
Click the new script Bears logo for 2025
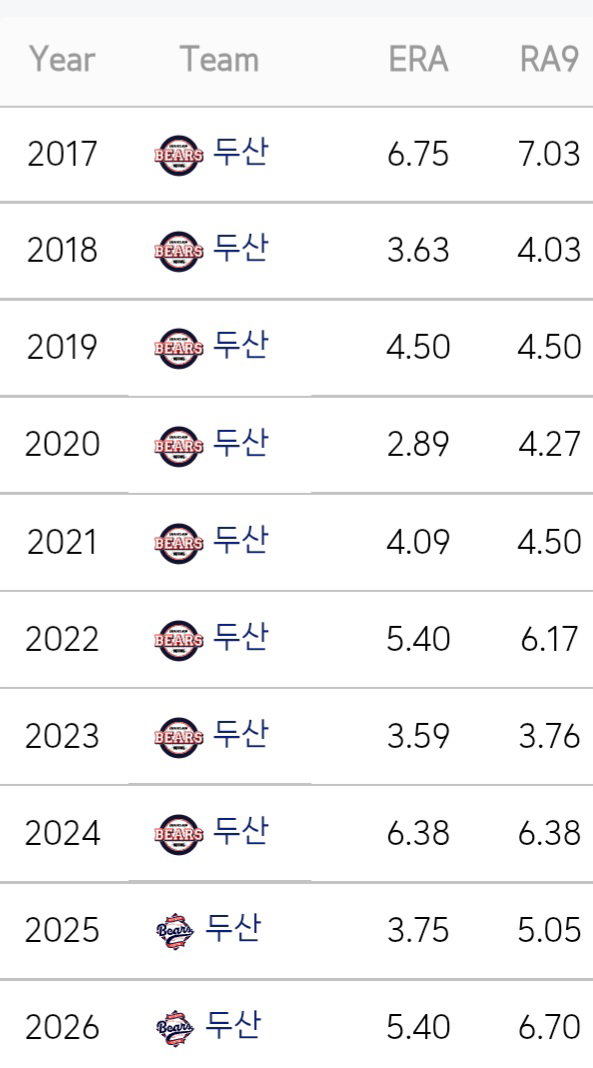(175, 931)
